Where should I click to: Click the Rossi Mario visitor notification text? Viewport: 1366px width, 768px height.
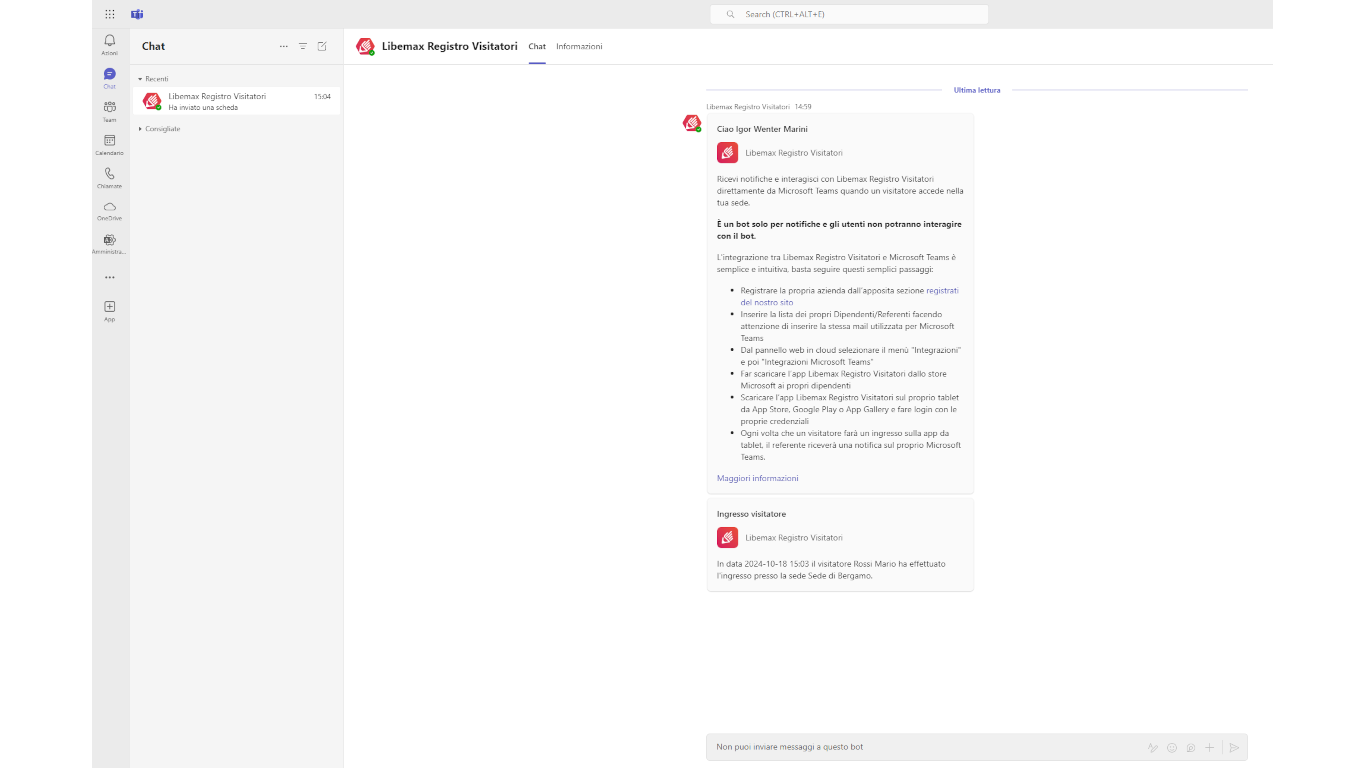point(831,570)
